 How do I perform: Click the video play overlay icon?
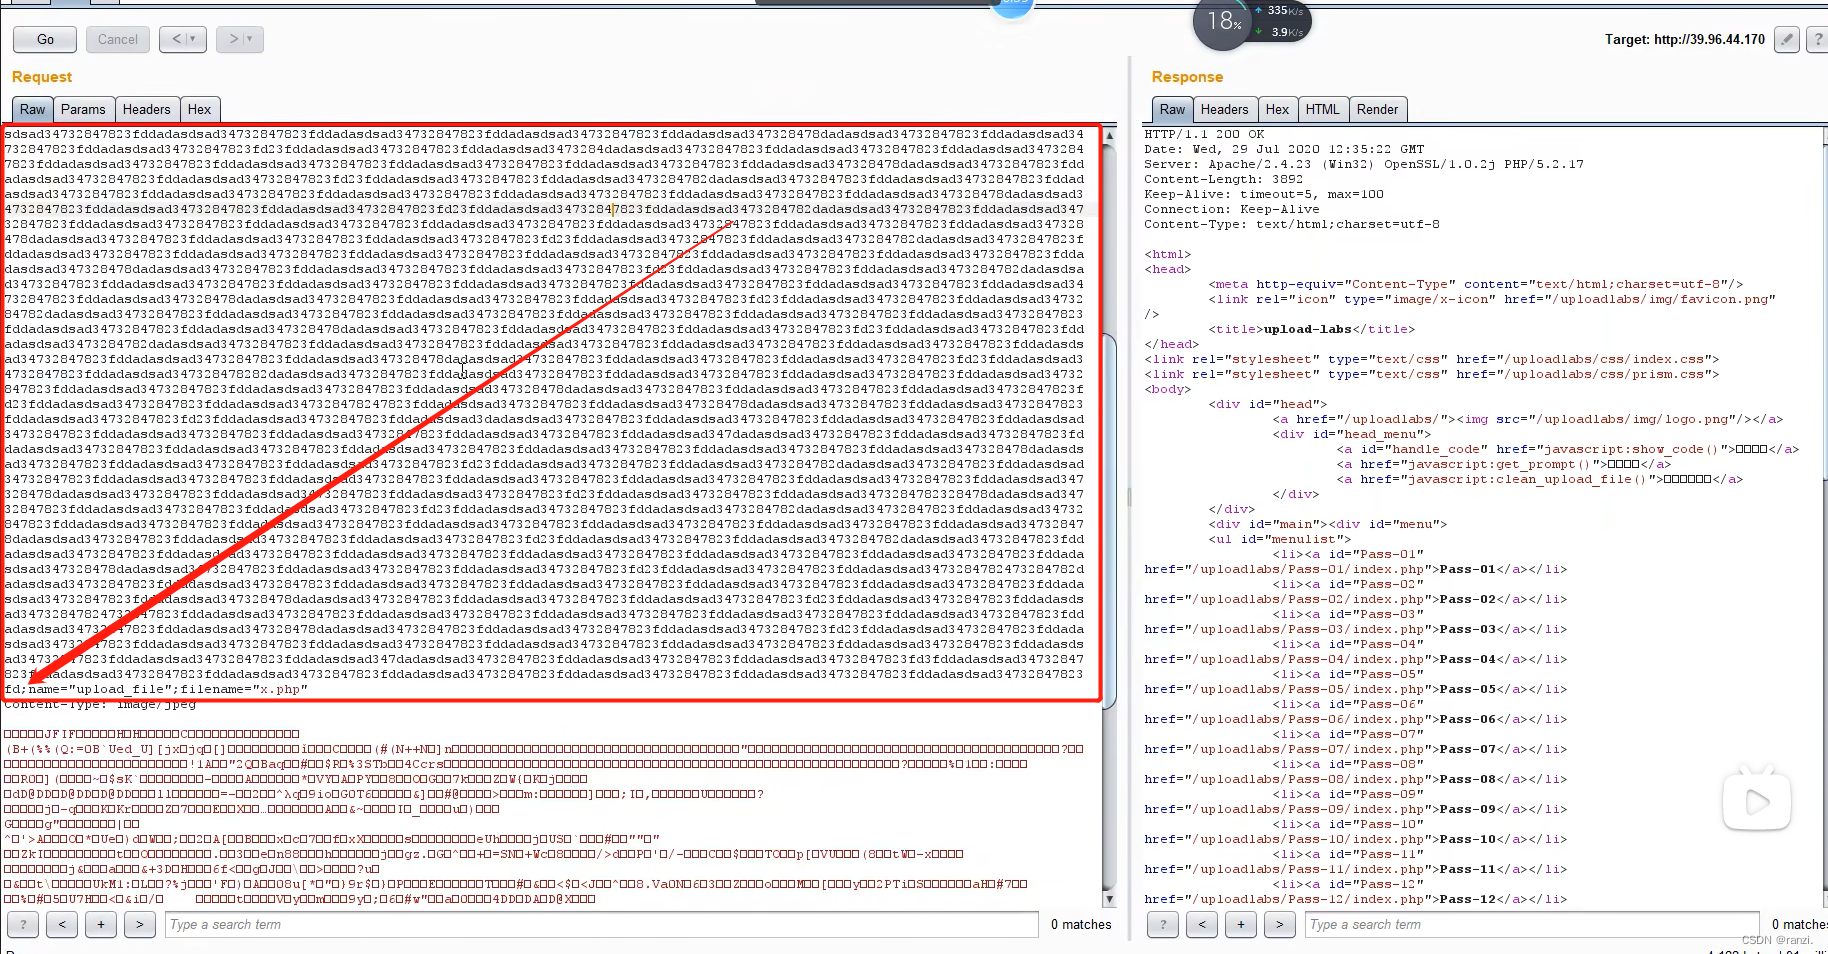click(1757, 800)
